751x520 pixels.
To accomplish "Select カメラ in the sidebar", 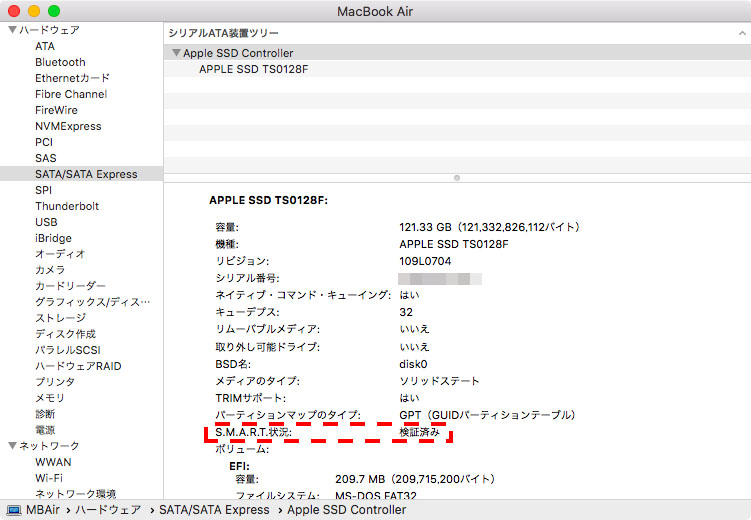I will [50, 270].
